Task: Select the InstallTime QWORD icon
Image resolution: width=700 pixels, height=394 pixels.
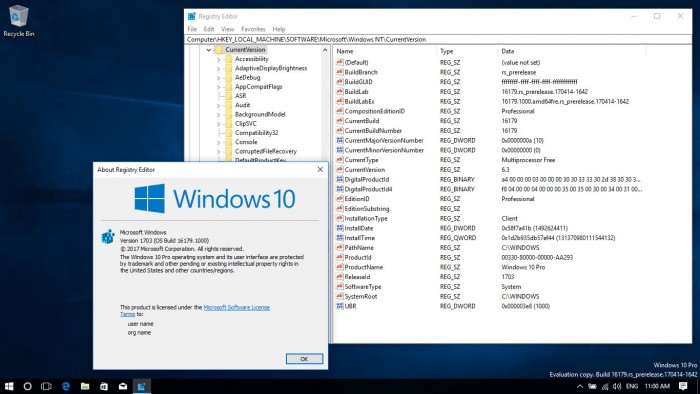Action: pos(340,238)
